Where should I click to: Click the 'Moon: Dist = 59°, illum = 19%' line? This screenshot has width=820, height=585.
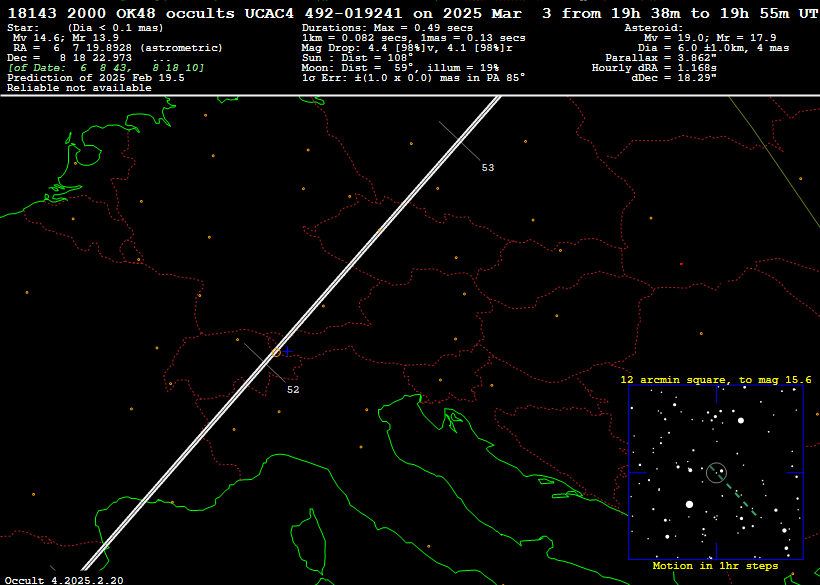[401, 68]
